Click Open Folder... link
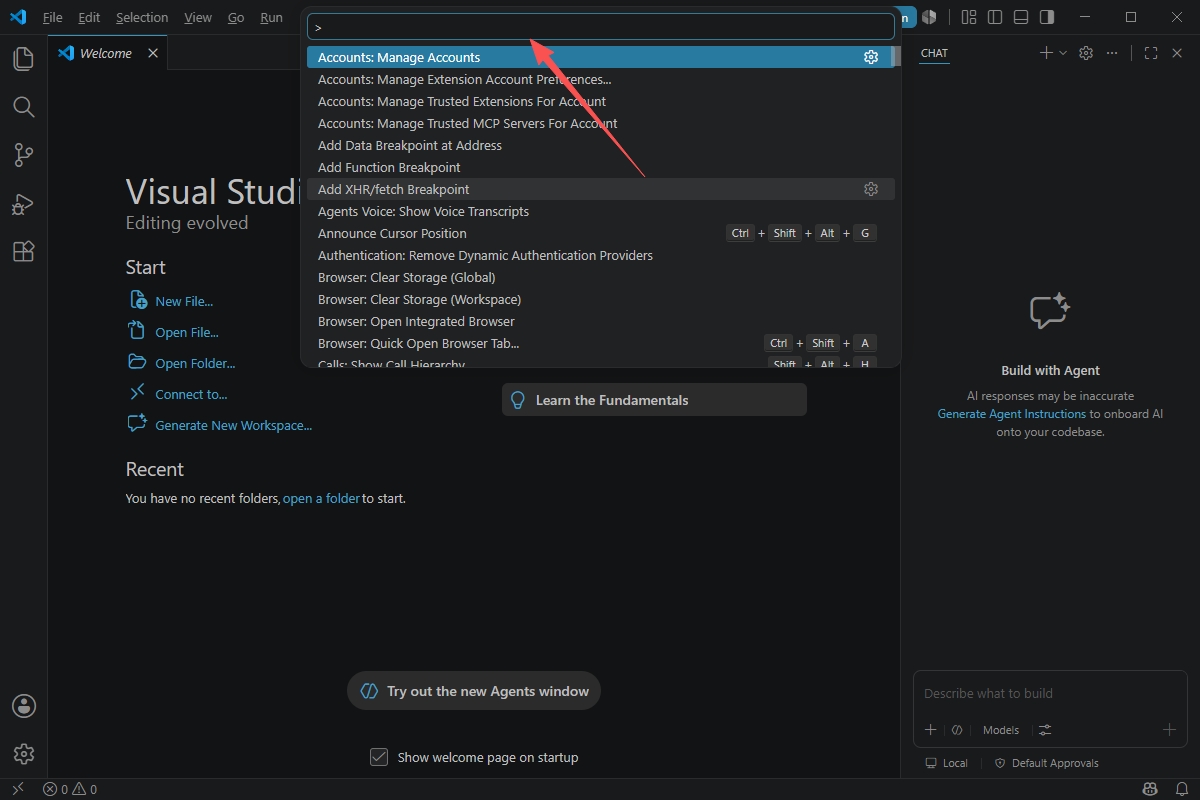This screenshot has height=800, width=1200. tap(195, 363)
